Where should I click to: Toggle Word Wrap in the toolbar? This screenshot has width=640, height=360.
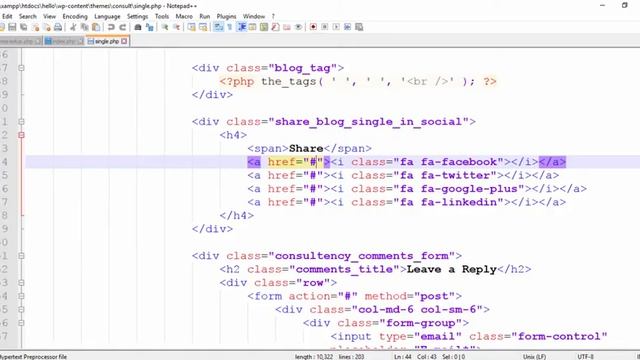click(218, 27)
